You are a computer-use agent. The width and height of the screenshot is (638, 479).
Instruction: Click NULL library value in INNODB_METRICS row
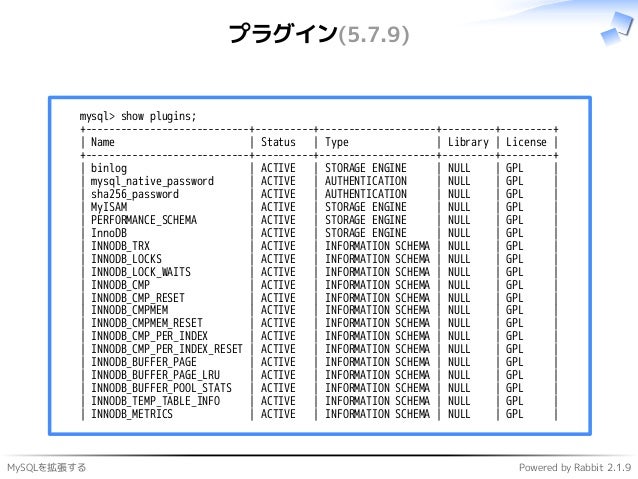tap(459, 414)
